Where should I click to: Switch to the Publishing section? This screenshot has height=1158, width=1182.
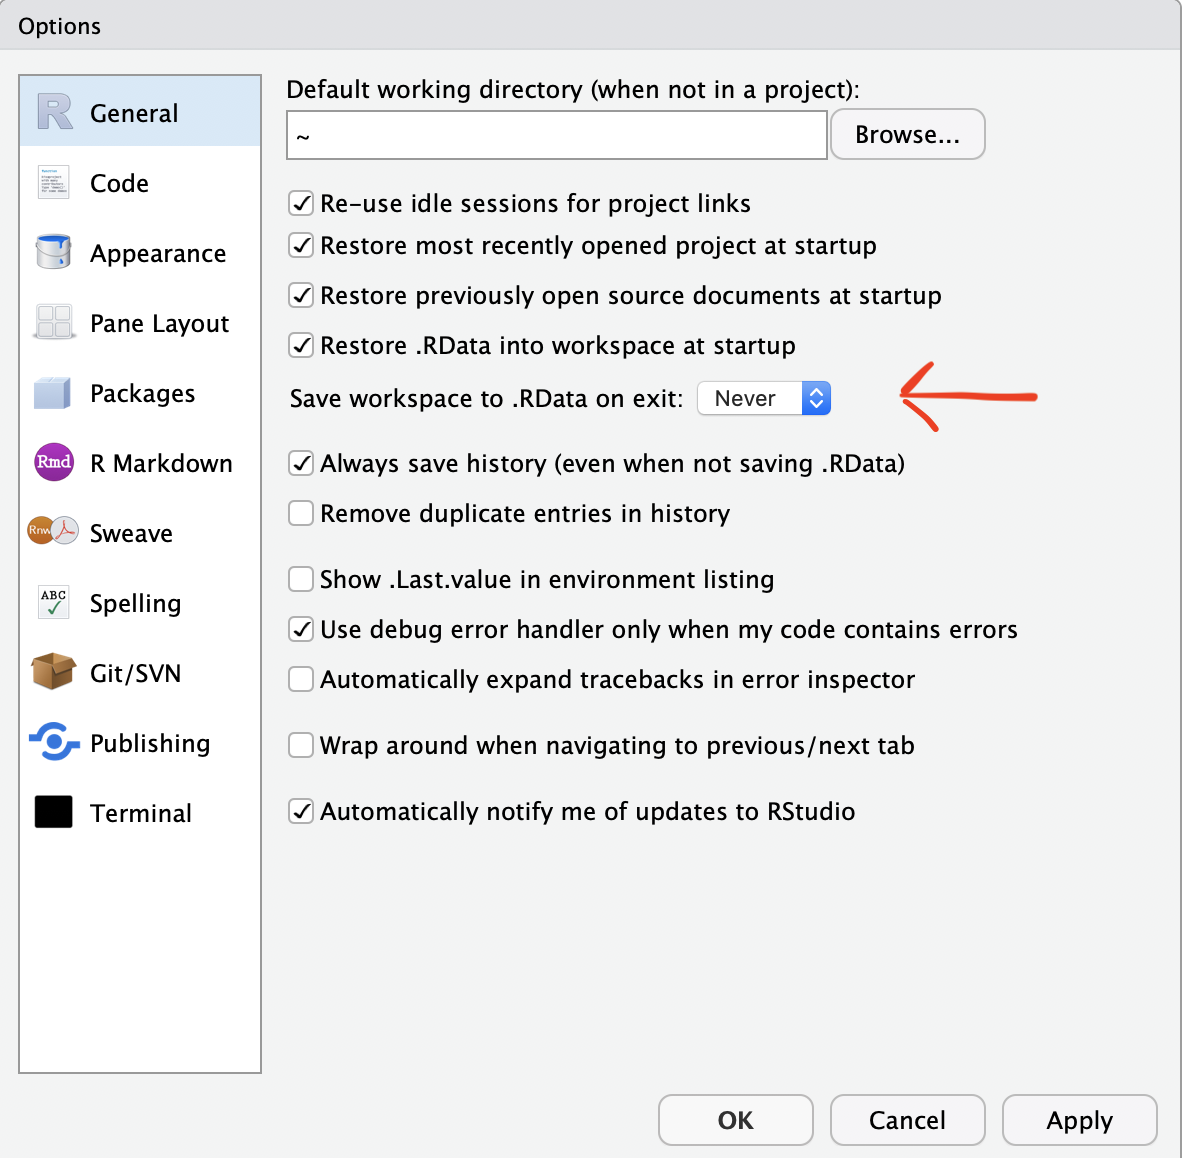(150, 743)
